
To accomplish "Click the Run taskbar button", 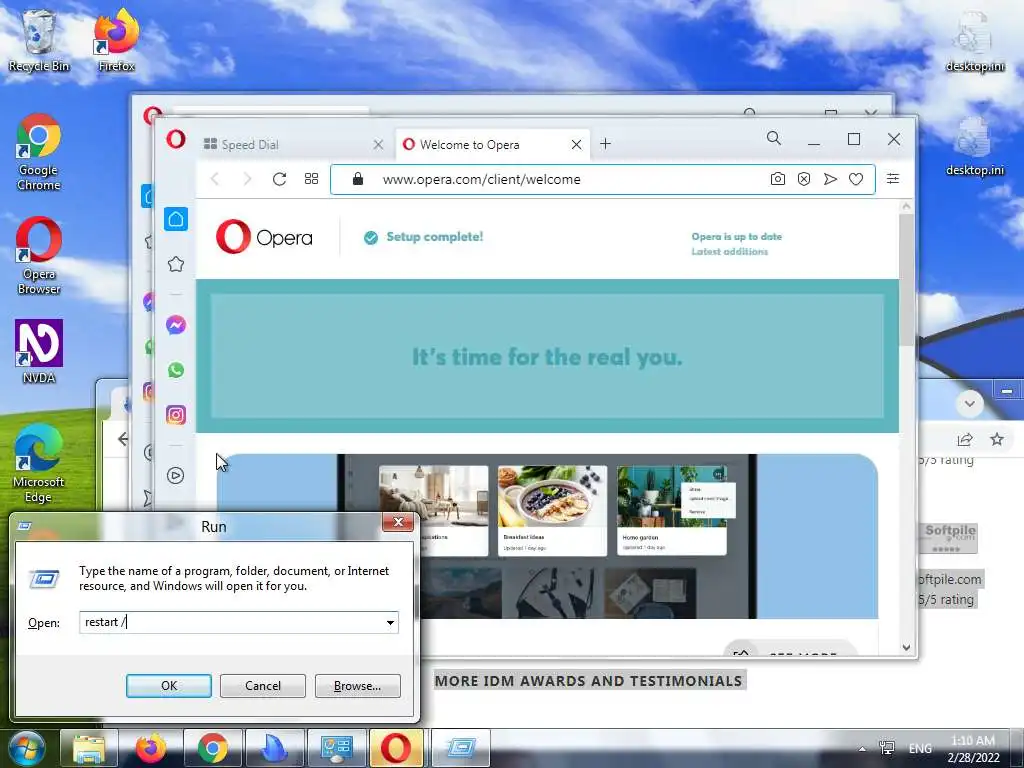I will pyautogui.click(x=460, y=748).
